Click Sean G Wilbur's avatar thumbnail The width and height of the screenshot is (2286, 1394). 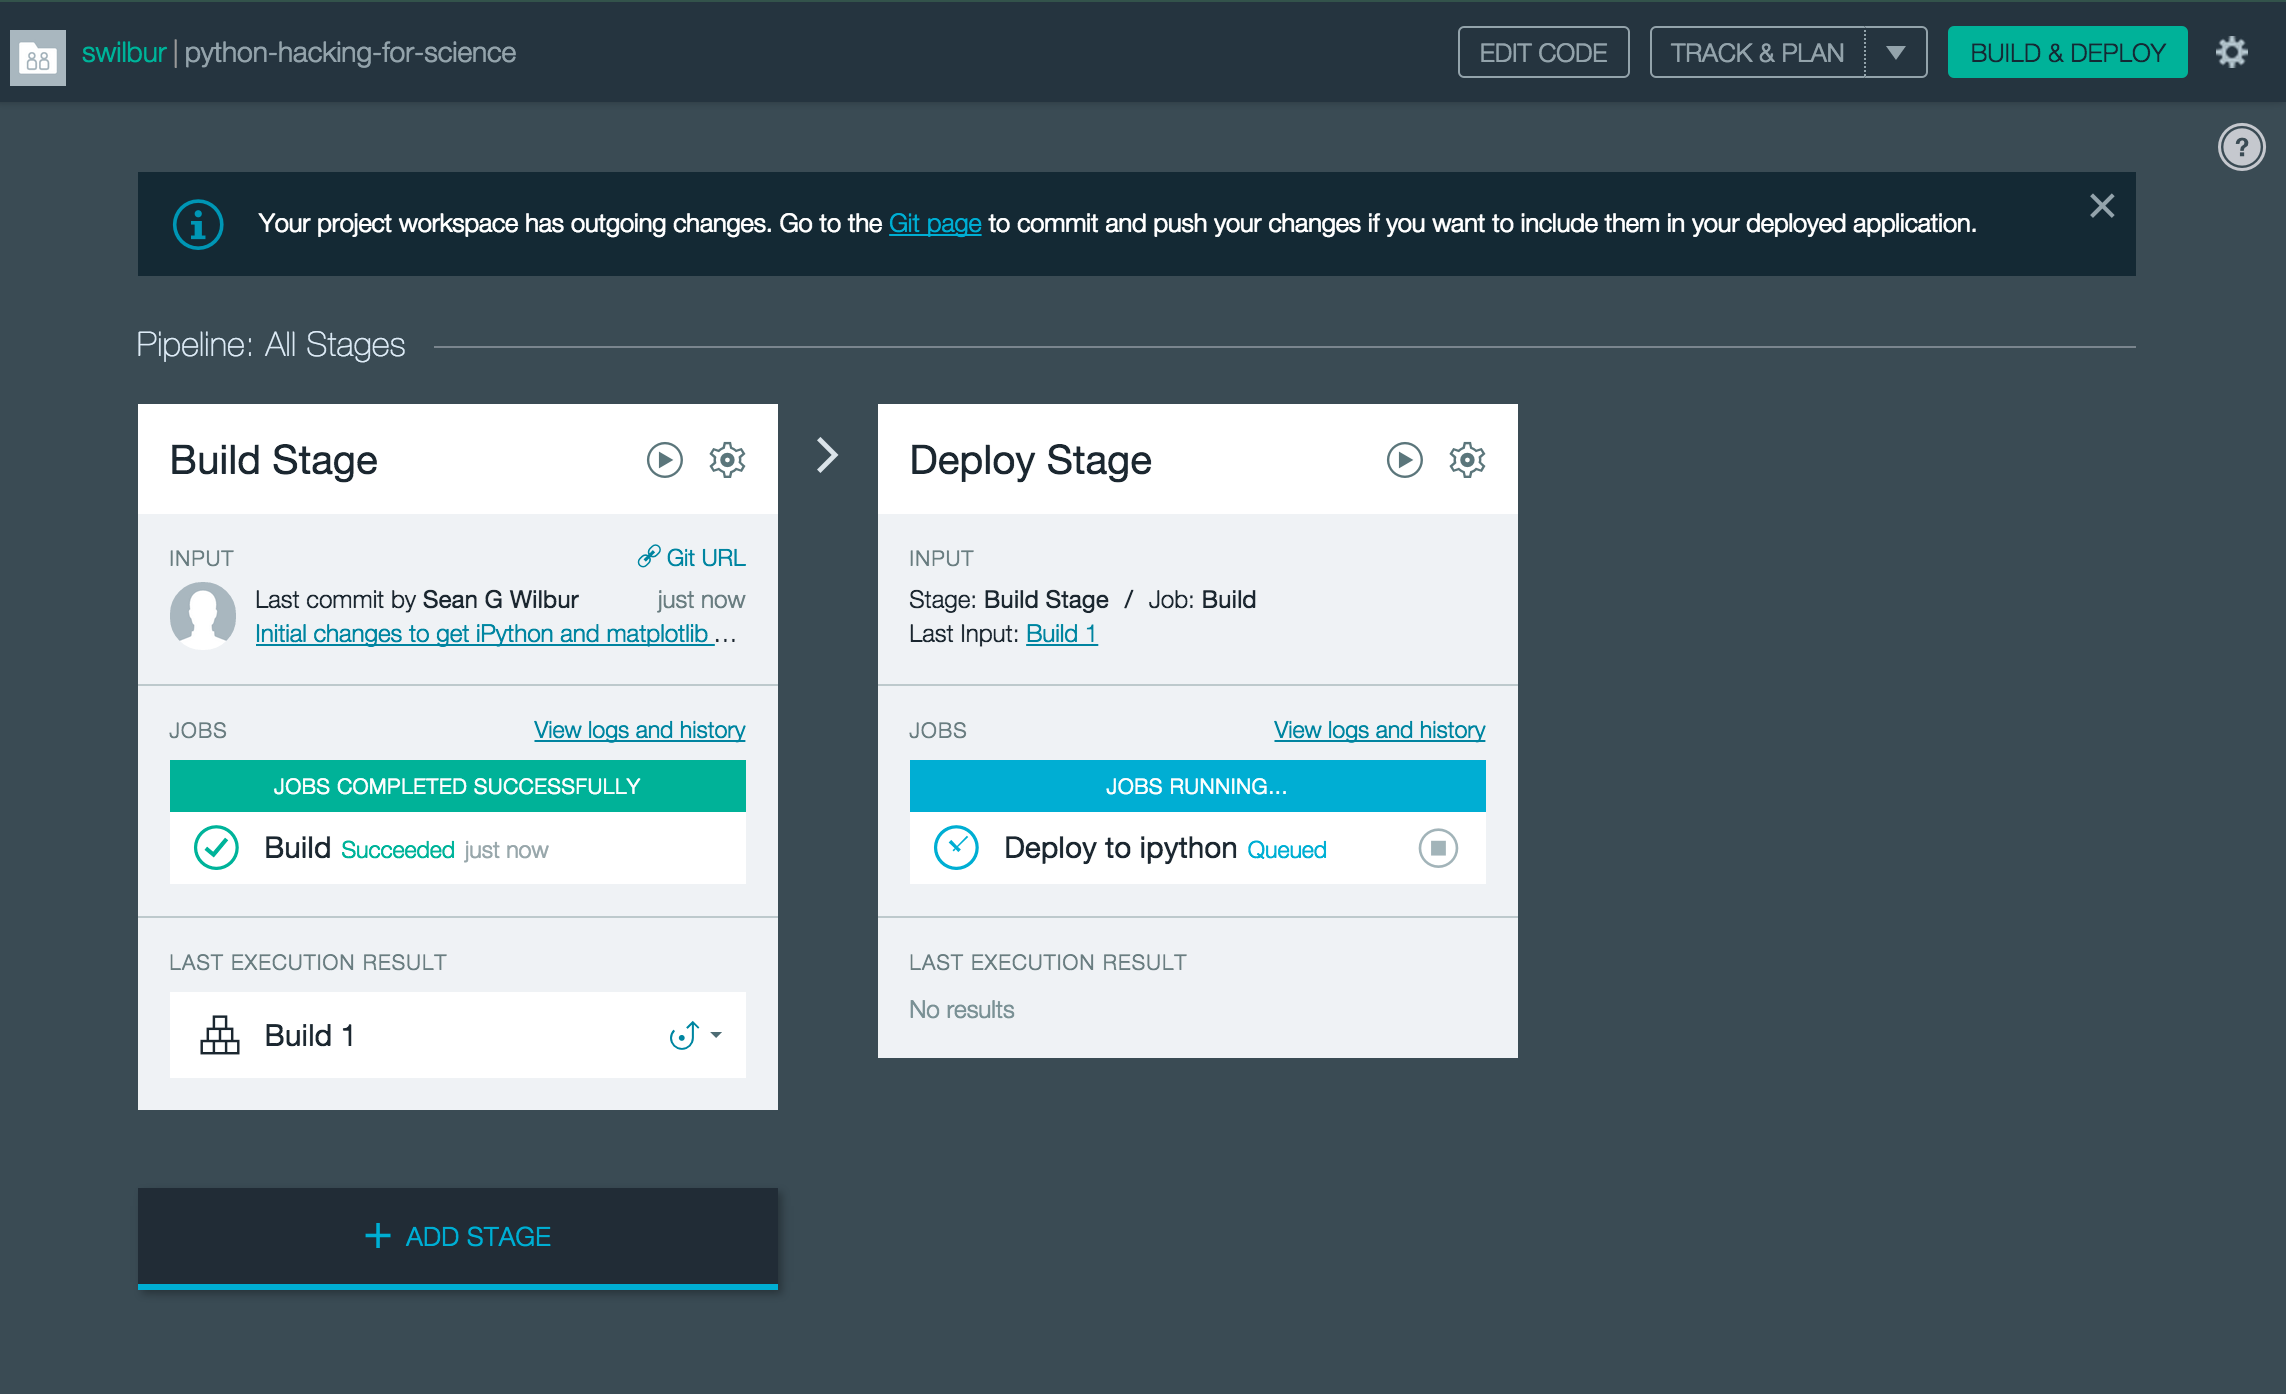pos(203,616)
